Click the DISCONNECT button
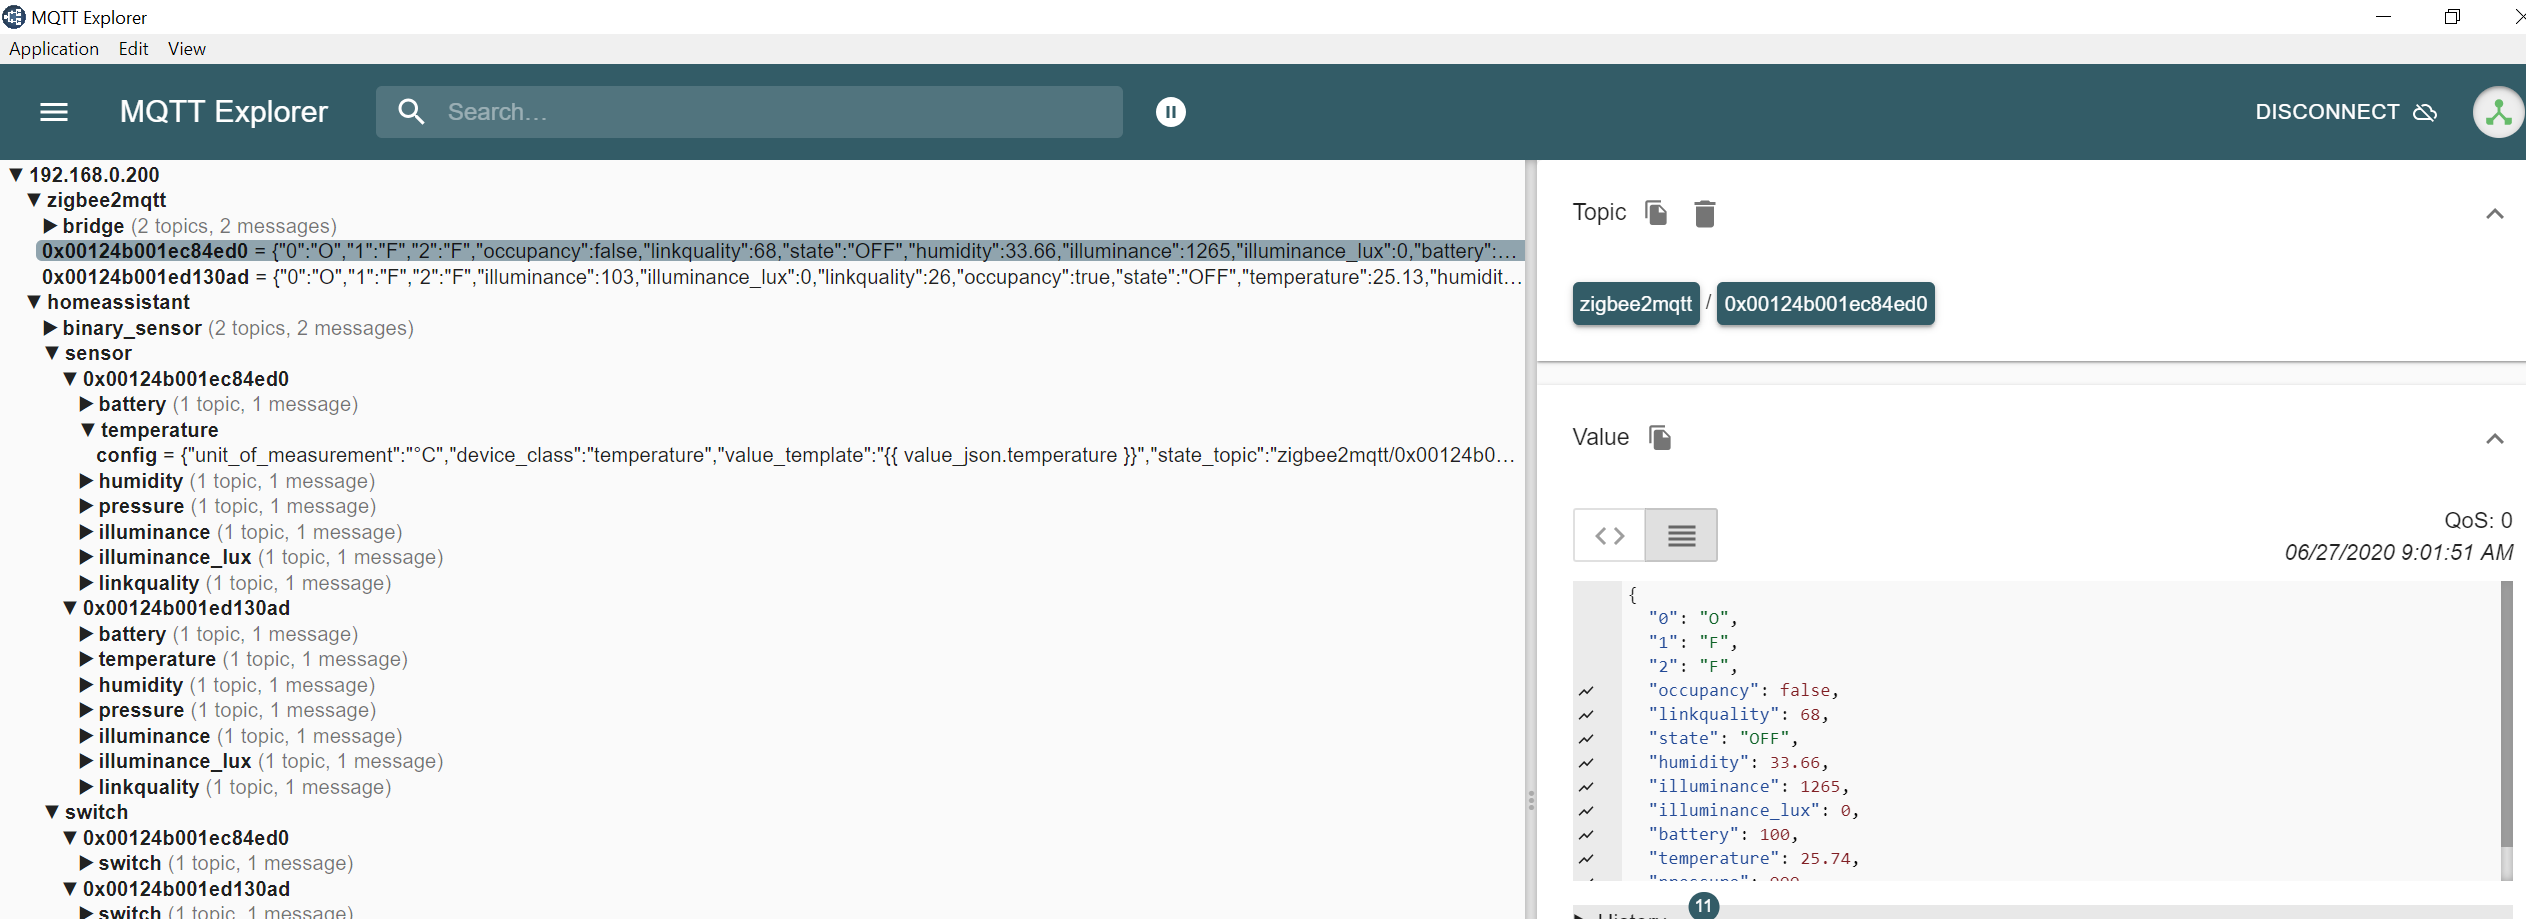 click(2345, 112)
